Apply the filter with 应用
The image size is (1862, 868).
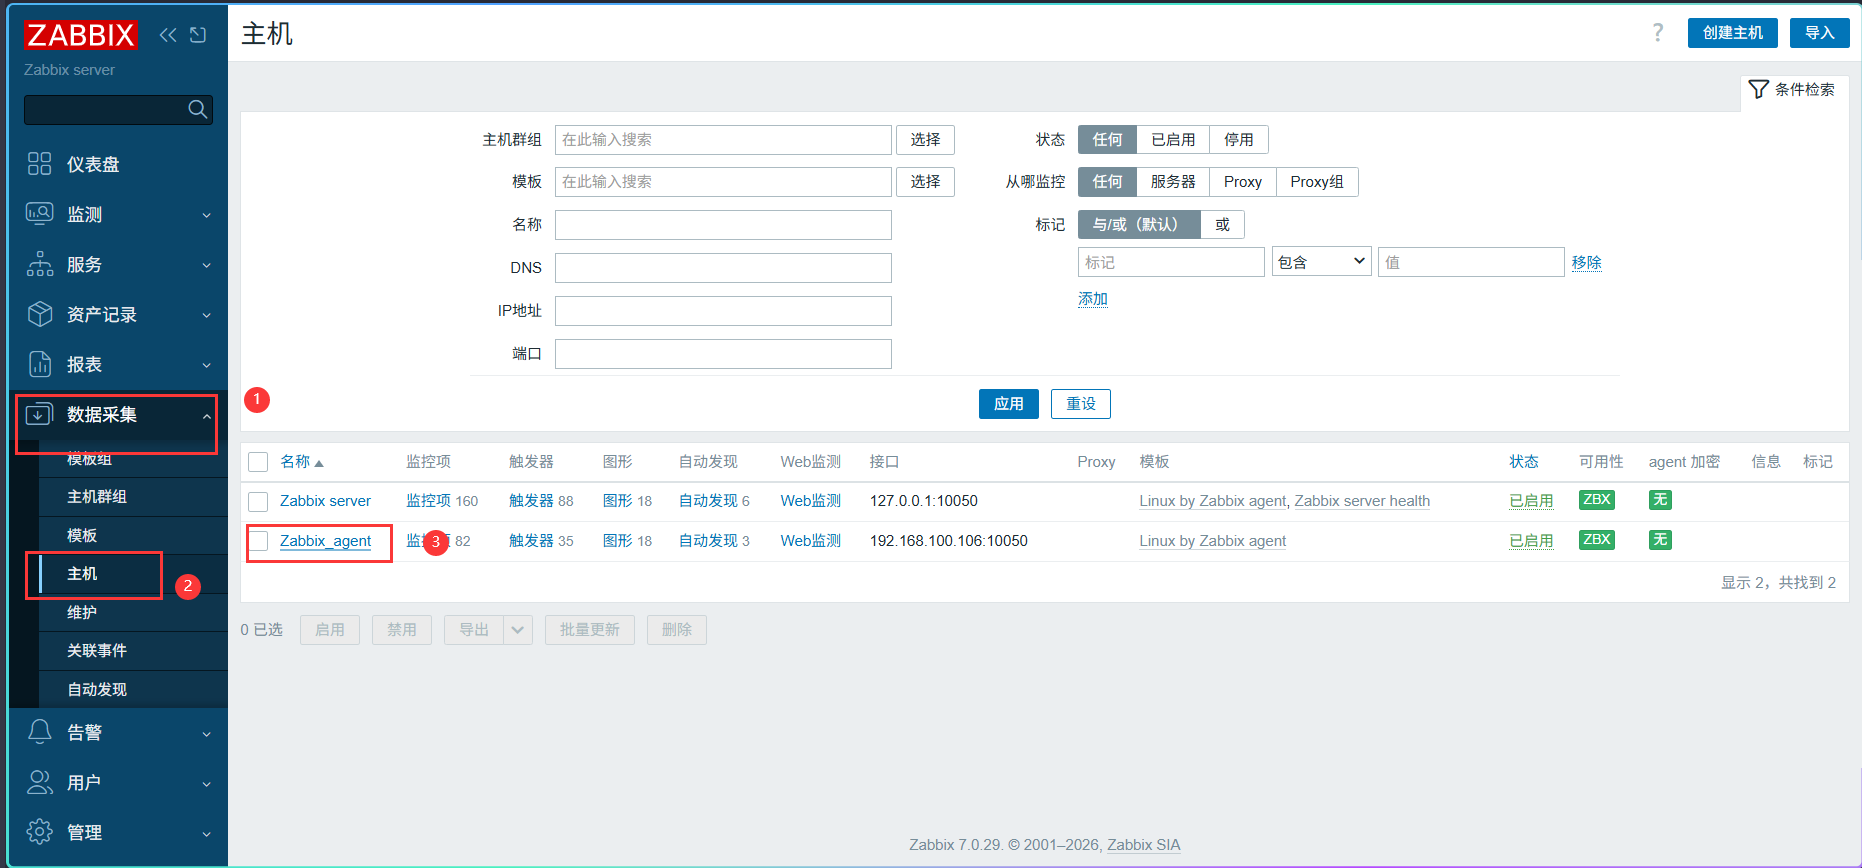(1009, 404)
